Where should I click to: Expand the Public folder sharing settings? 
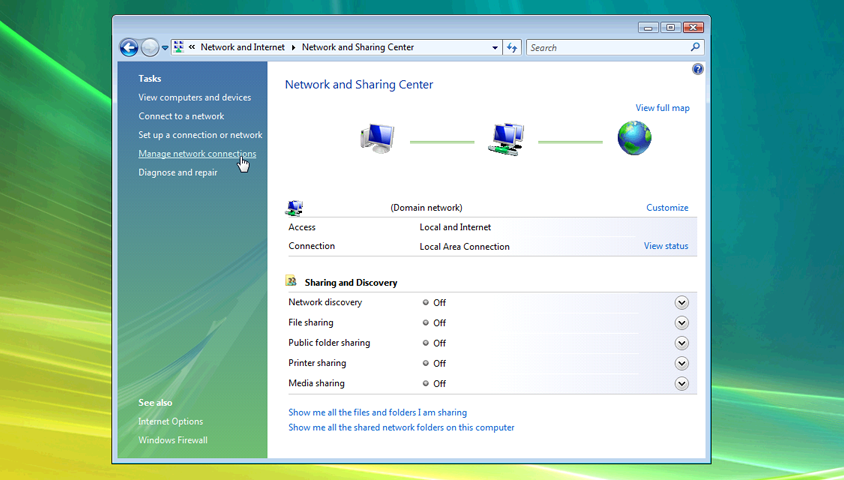pos(682,343)
